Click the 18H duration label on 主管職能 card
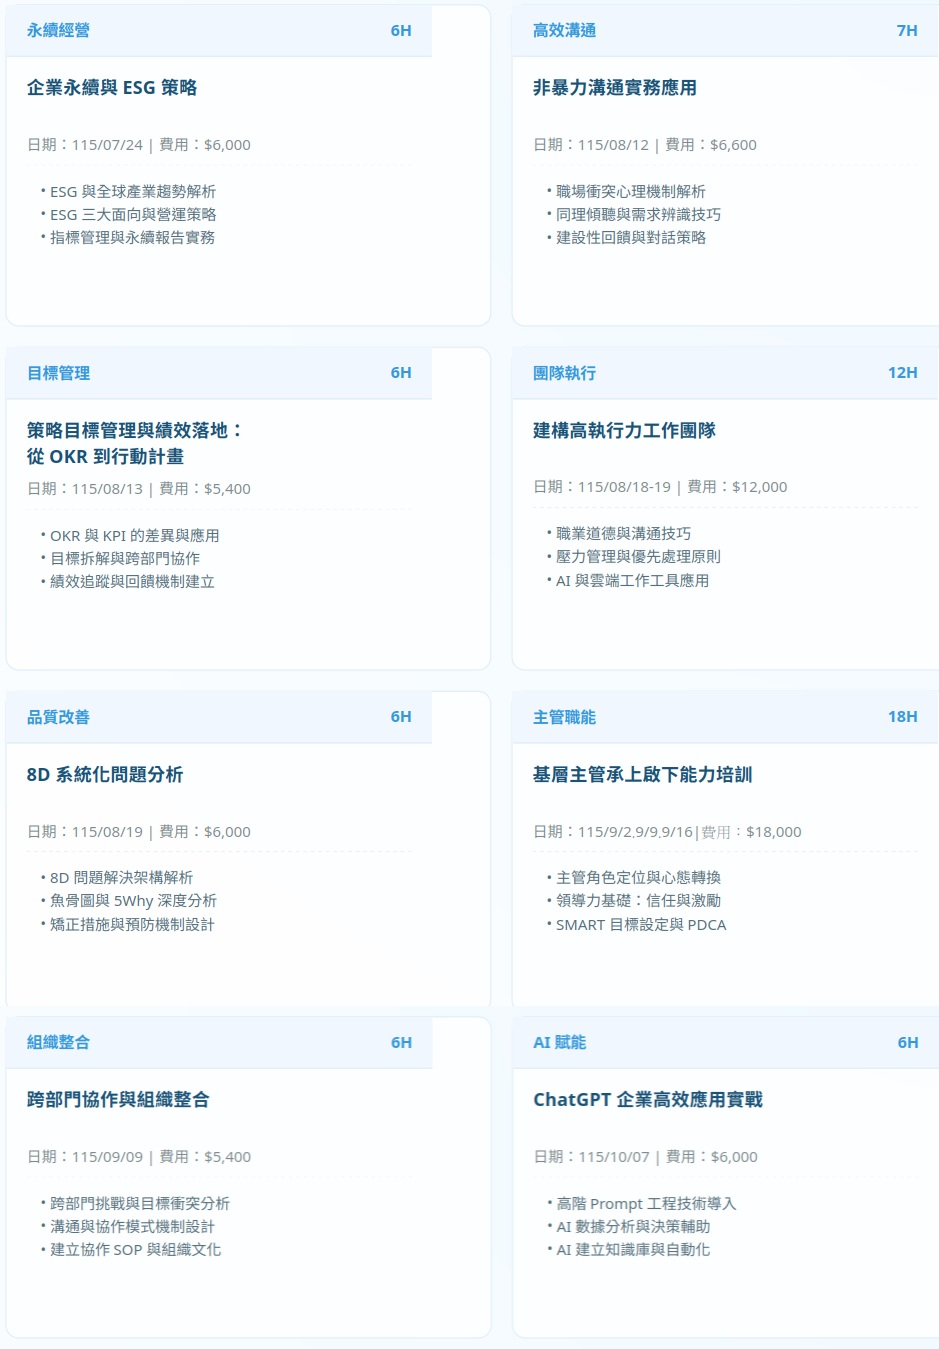Viewport: 939px width, 1349px height. (x=903, y=716)
